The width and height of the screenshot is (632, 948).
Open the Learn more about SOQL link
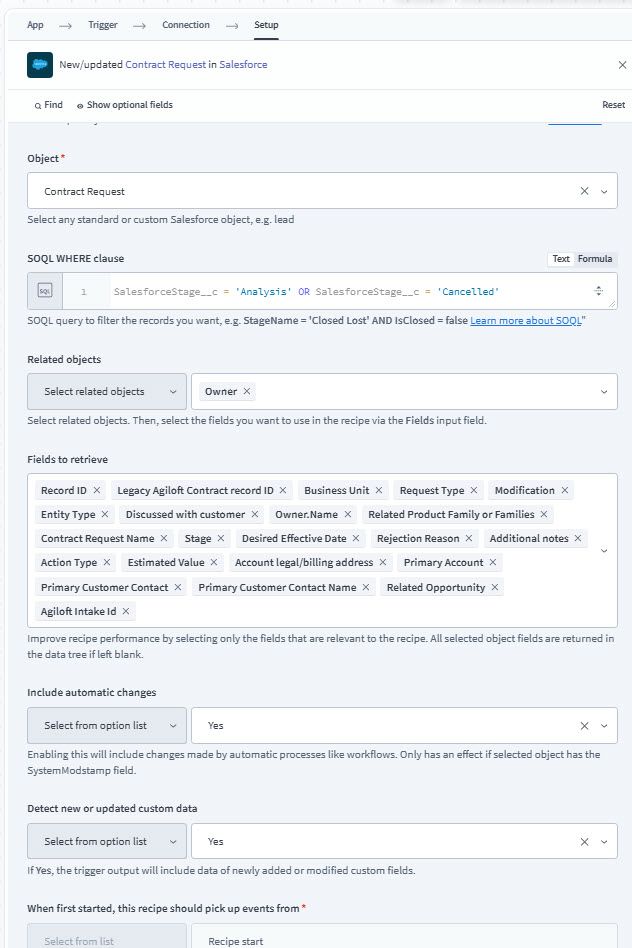click(x=526, y=320)
